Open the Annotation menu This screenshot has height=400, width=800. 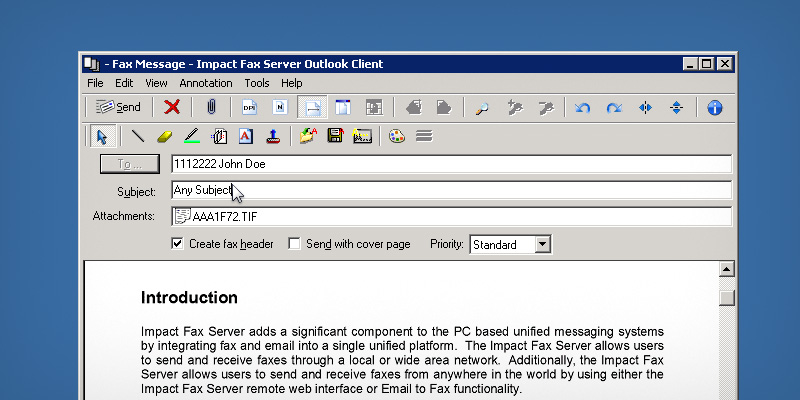[206, 83]
